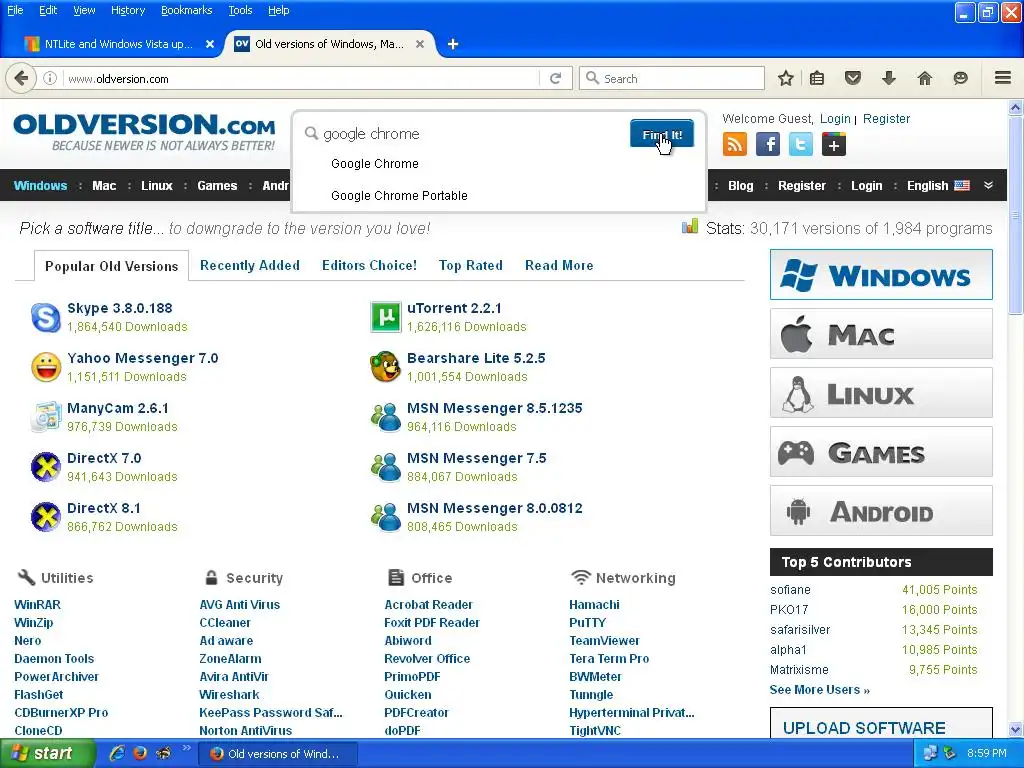Select Google Chrome suggestion
This screenshot has width=1024, height=768.
click(375, 164)
